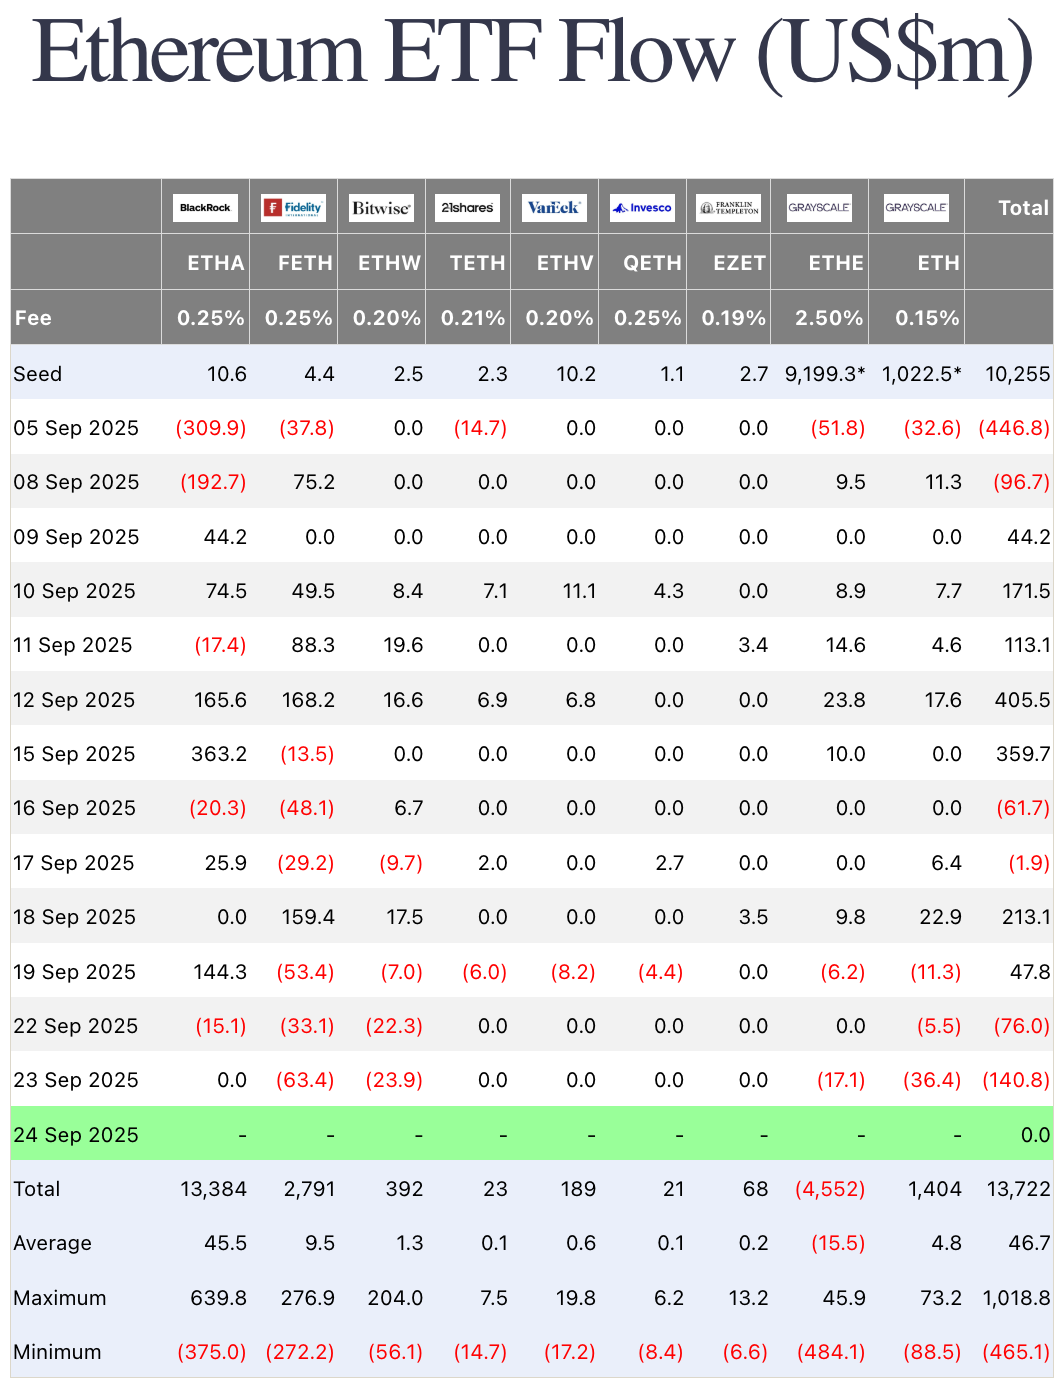Viewport: 1064px width, 1390px height.
Task: Select the 05 Sep 2025 row date
Action: (x=76, y=428)
